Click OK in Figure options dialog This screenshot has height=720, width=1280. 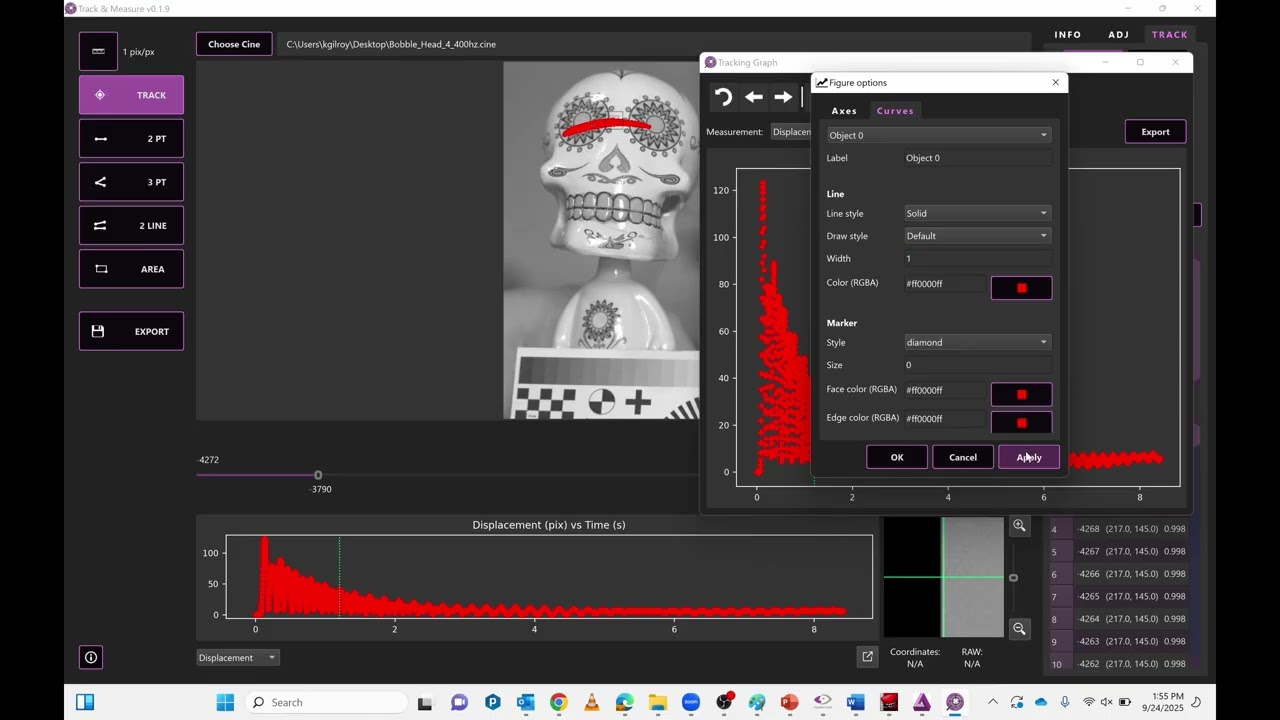click(897, 457)
